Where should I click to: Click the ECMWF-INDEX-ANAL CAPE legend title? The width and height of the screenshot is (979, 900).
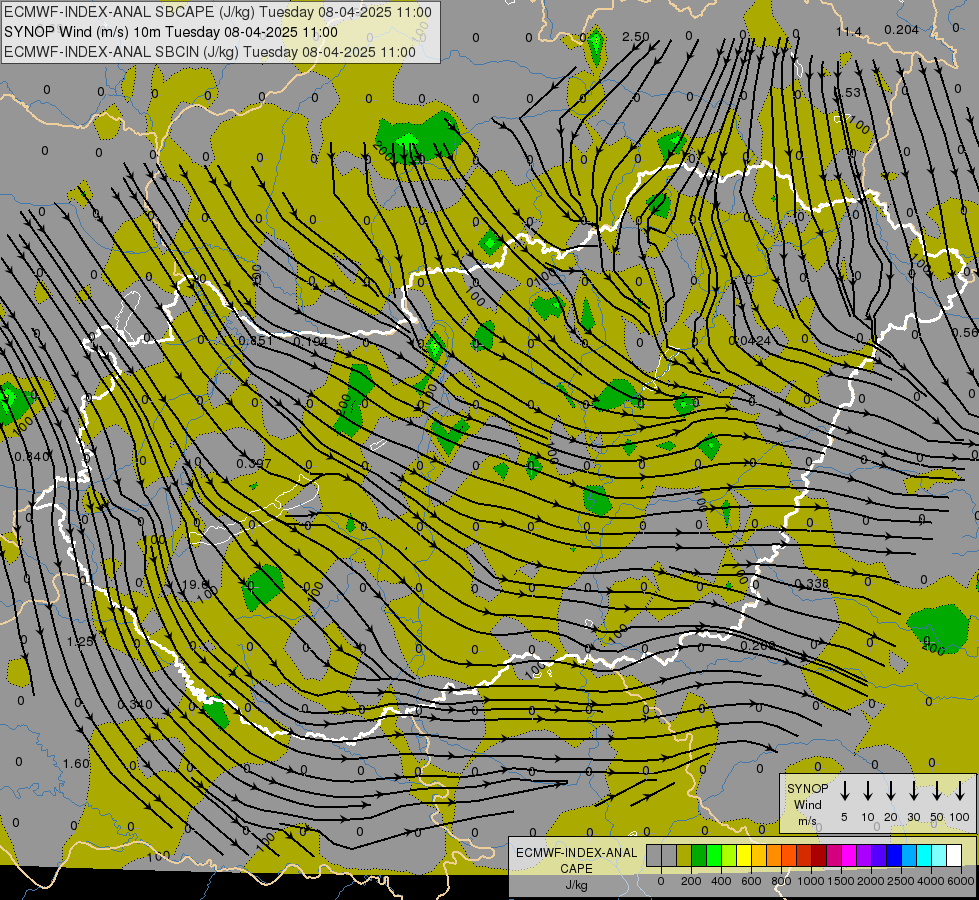[576, 860]
